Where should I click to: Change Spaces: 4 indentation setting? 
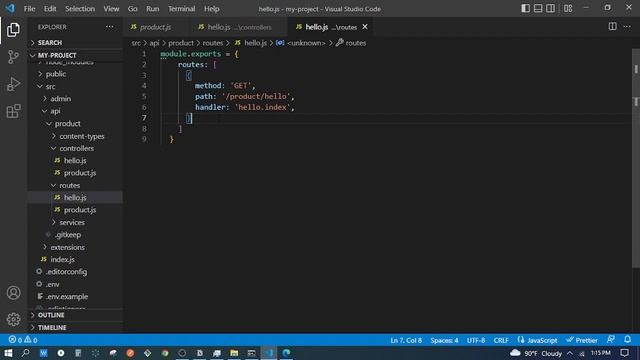(444, 340)
